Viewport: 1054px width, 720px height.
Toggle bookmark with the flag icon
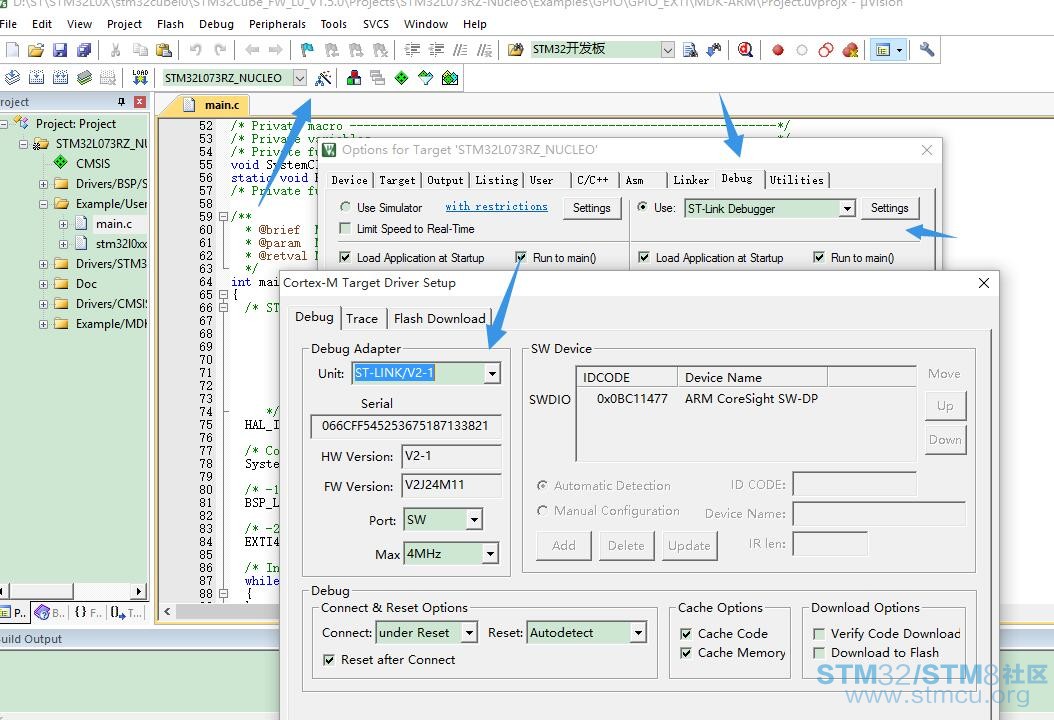pyautogui.click(x=307, y=50)
